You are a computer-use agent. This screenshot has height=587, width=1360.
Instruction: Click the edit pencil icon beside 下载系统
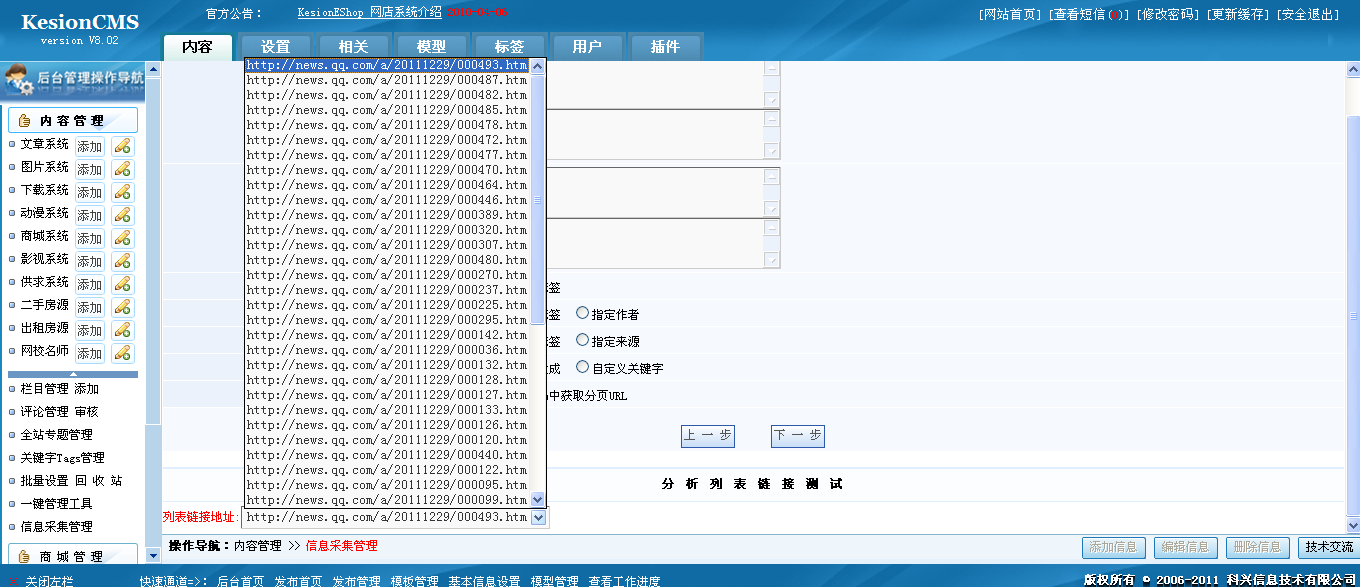coord(122,192)
